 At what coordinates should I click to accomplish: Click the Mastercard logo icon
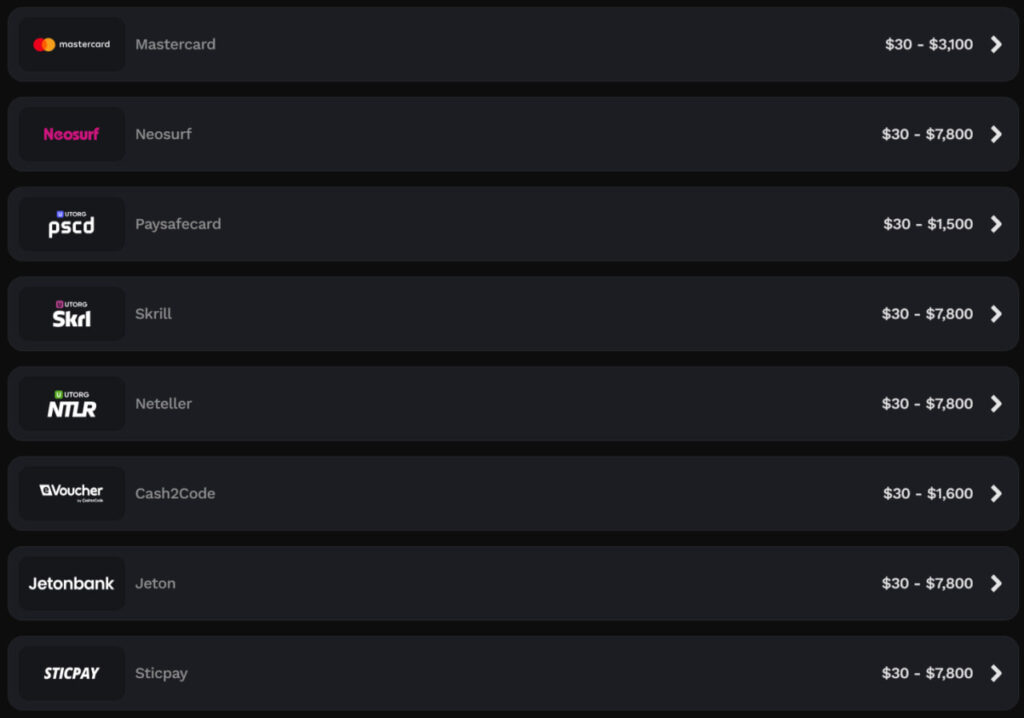72,44
